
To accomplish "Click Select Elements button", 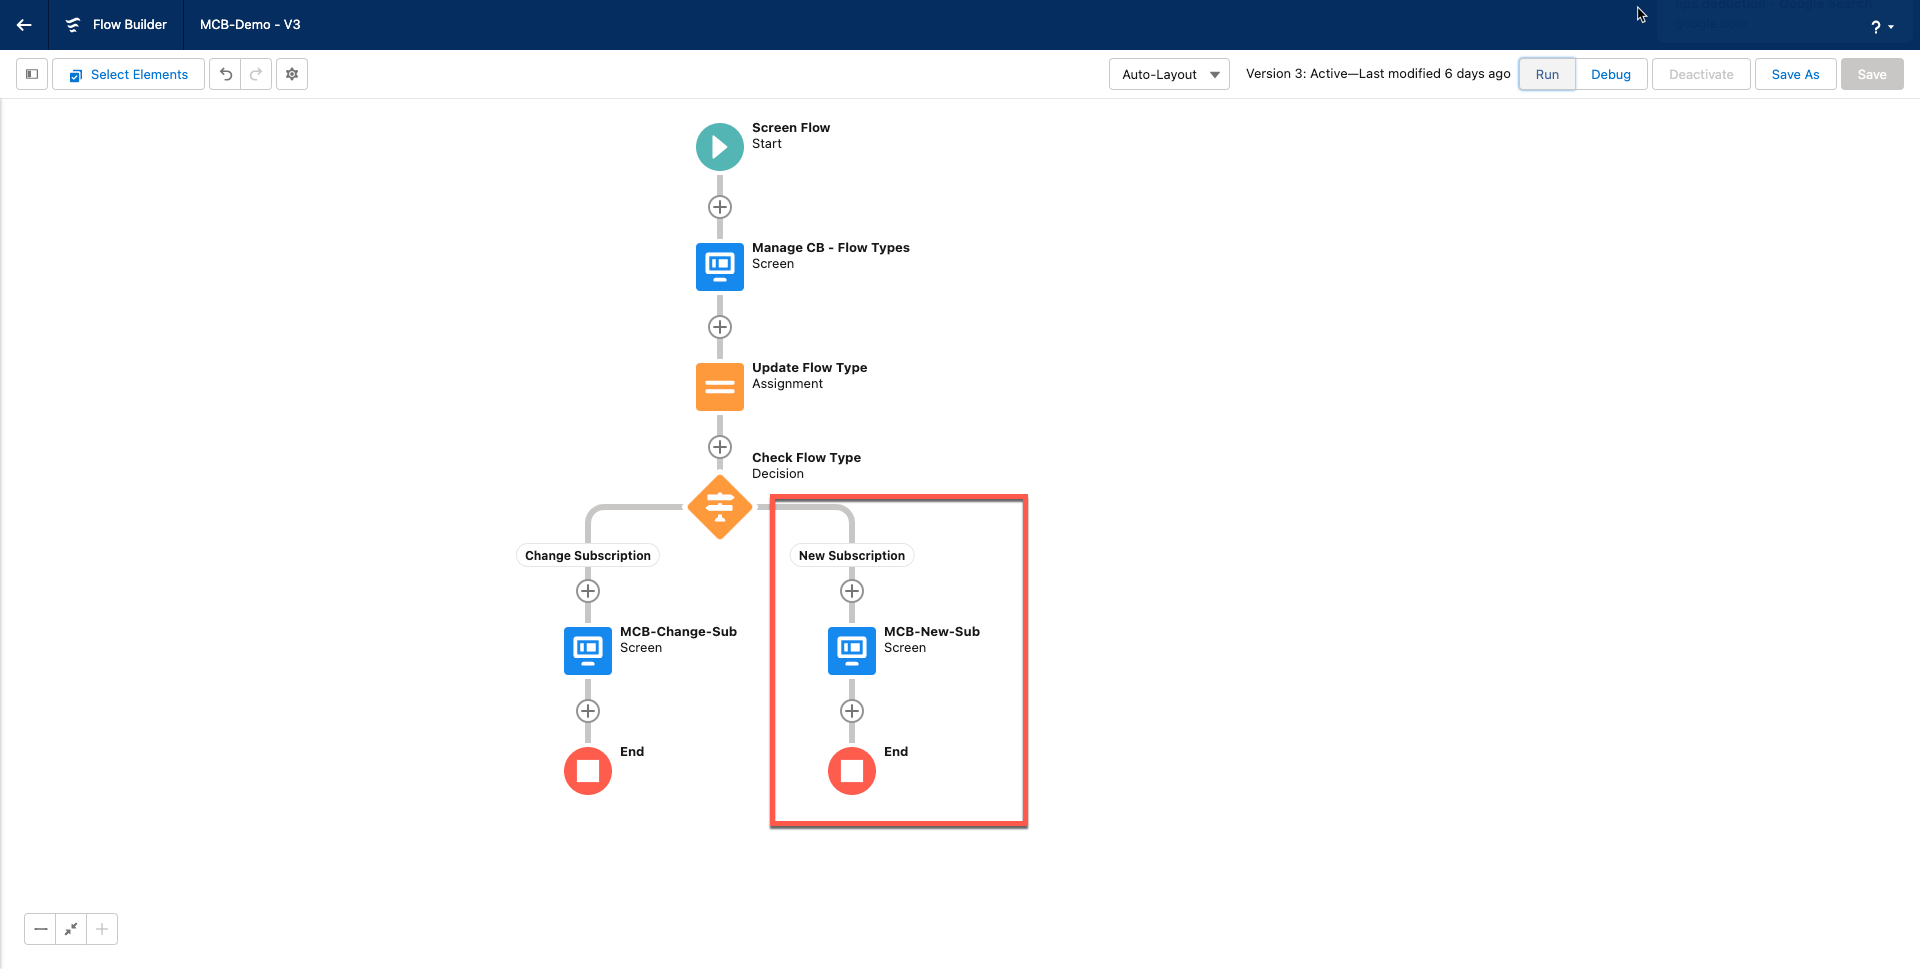I will 129,74.
